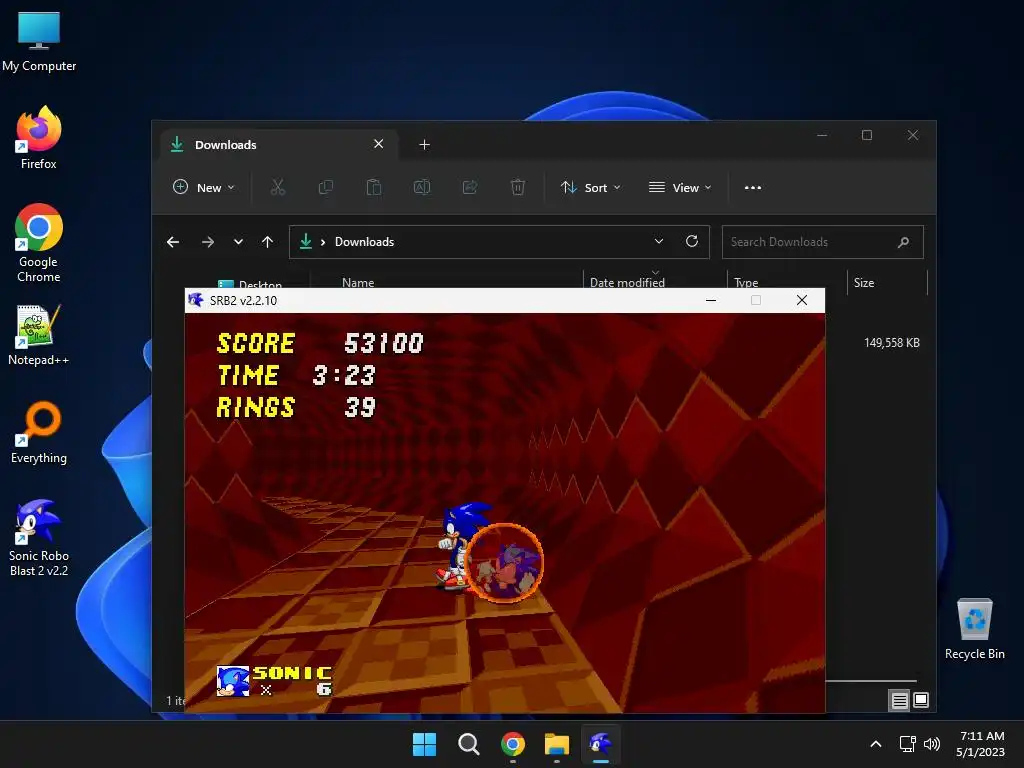
Task: Close the SRB2 v2.2.10 window
Action: [x=802, y=300]
